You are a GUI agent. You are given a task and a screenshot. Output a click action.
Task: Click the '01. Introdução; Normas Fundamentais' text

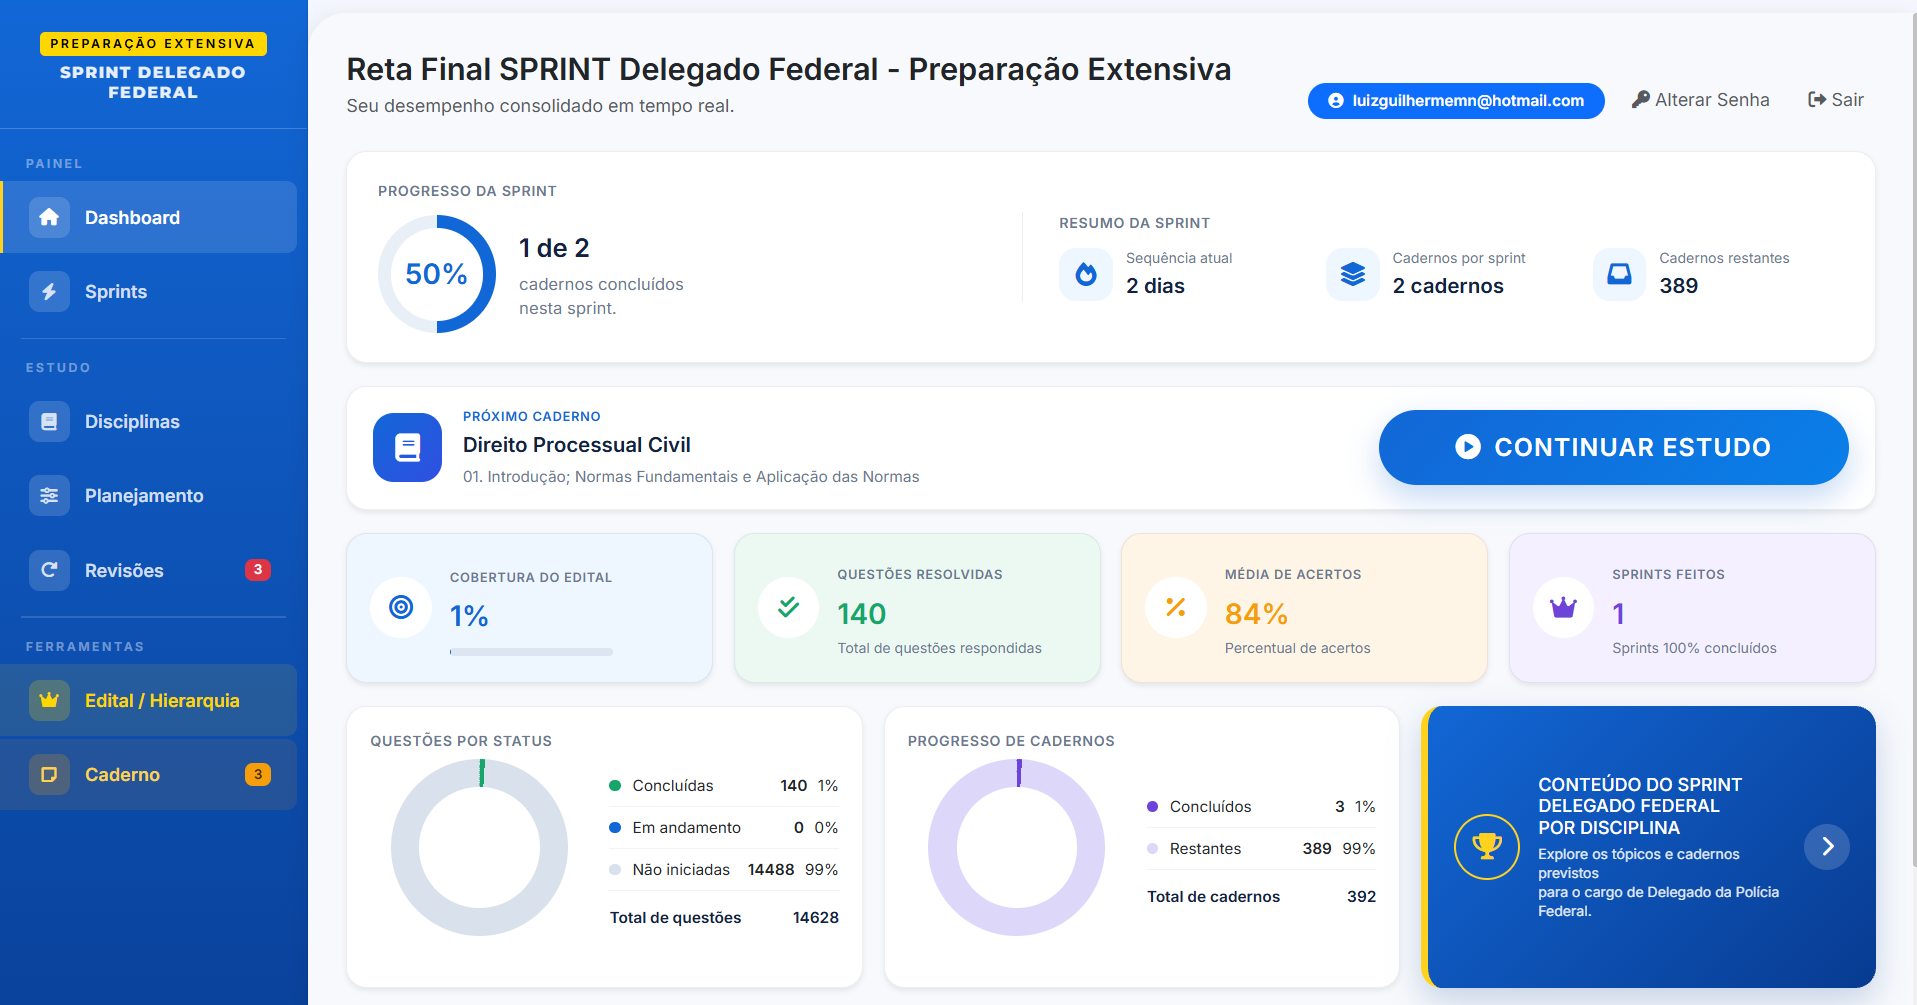(x=691, y=477)
